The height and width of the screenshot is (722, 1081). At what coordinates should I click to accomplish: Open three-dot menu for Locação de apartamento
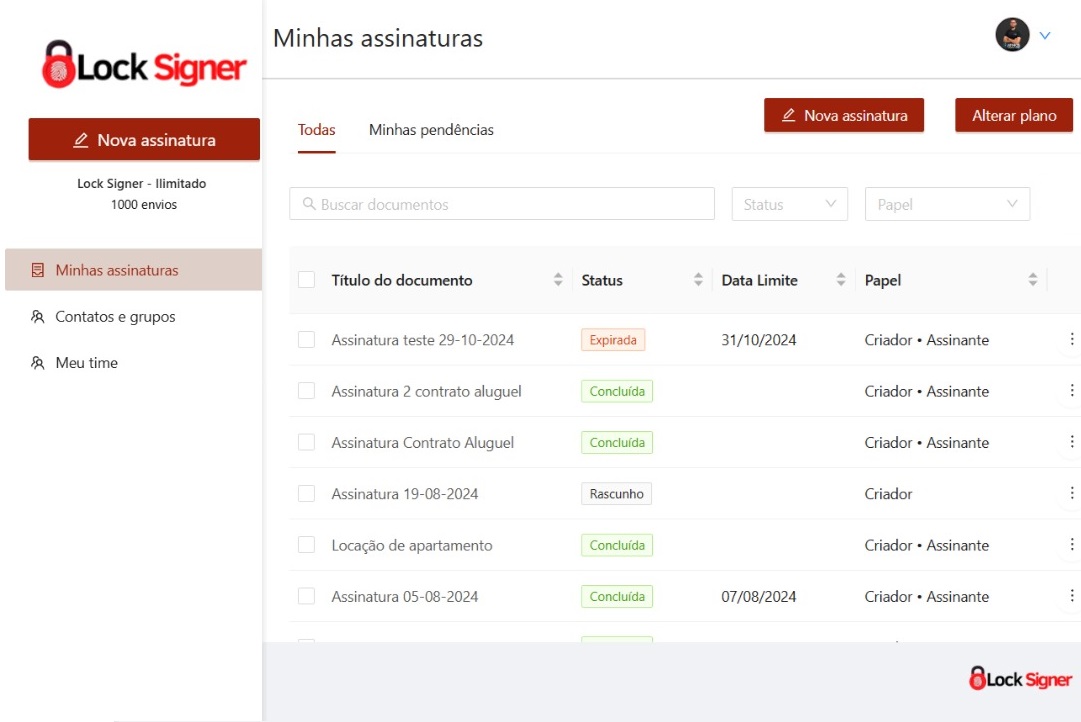click(1071, 545)
